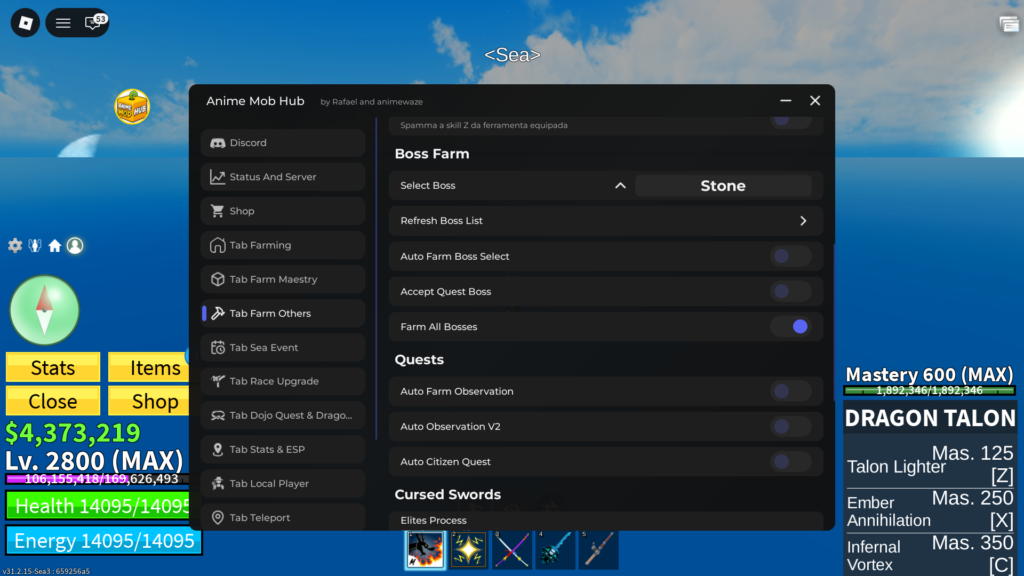Viewport: 1024px width, 576px height.
Task: Click the blue Energy bar
Action: [x=104, y=541]
